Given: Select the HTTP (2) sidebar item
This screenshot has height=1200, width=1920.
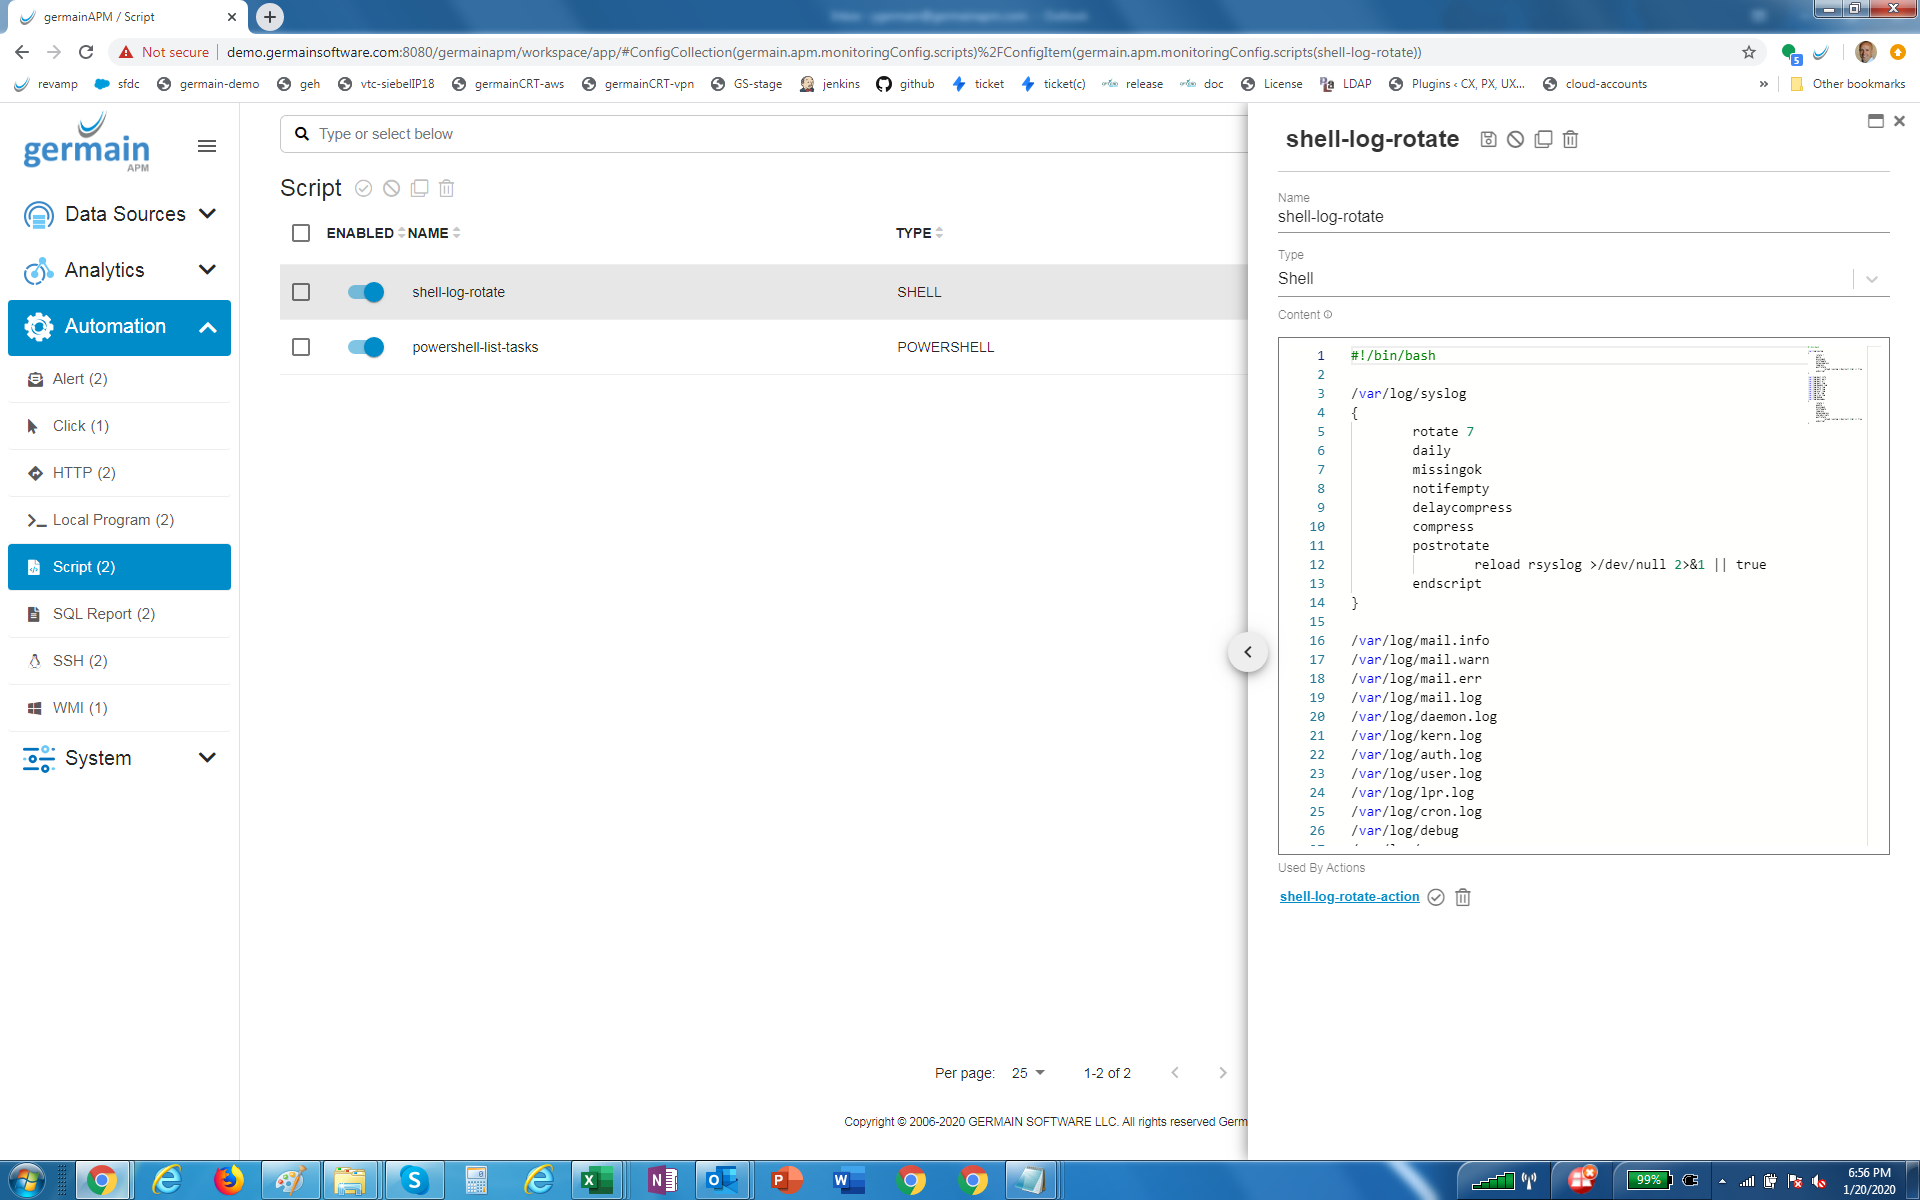Looking at the screenshot, I should (x=84, y=473).
